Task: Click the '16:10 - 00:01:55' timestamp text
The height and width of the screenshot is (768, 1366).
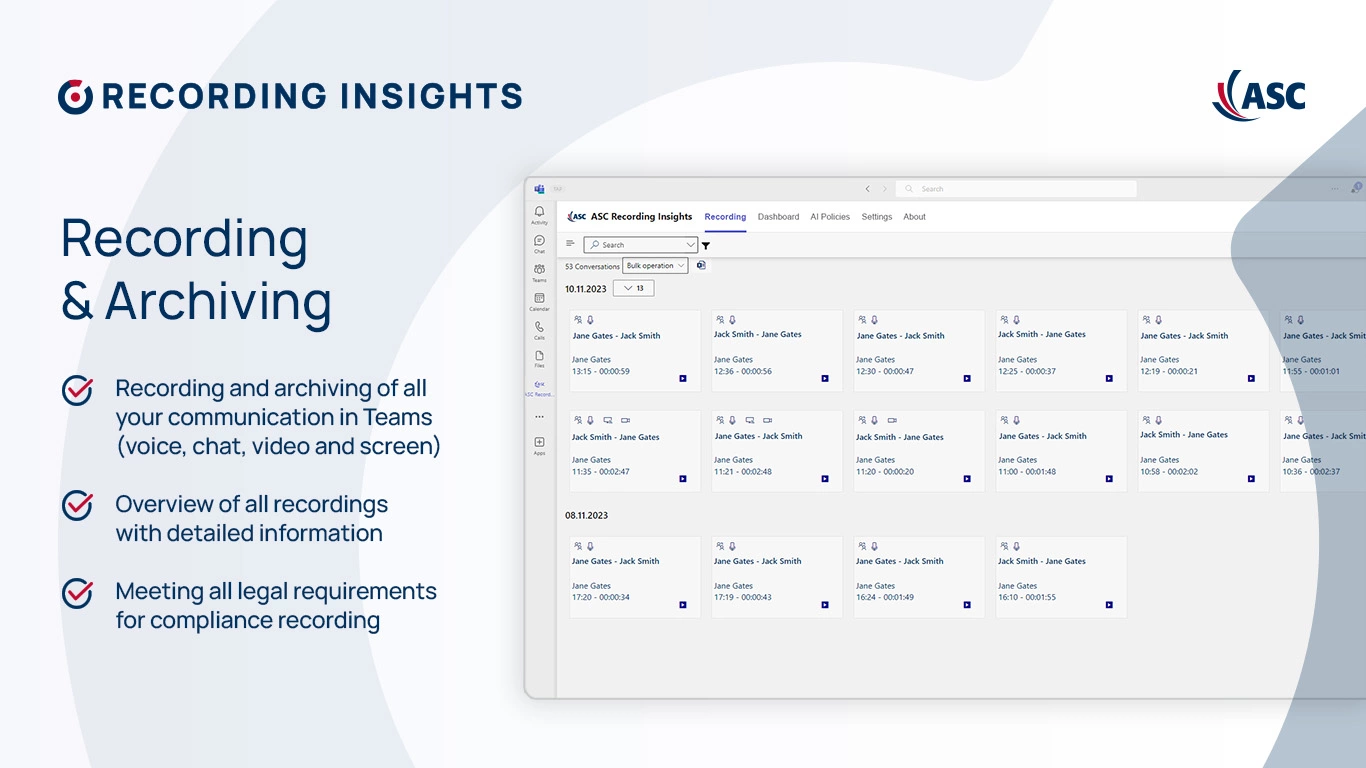Action: pos(1027,598)
